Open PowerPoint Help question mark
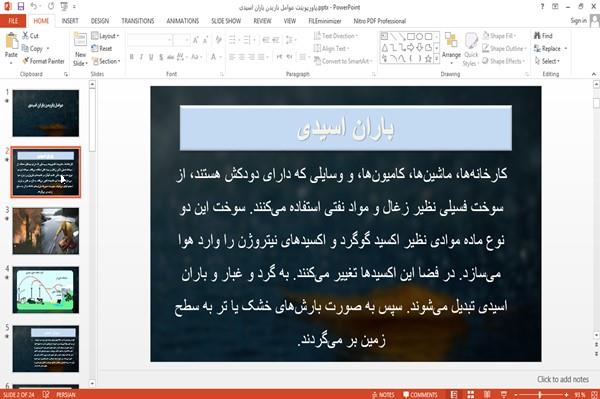The height and width of the screenshot is (399, 600). click(x=542, y=7)
